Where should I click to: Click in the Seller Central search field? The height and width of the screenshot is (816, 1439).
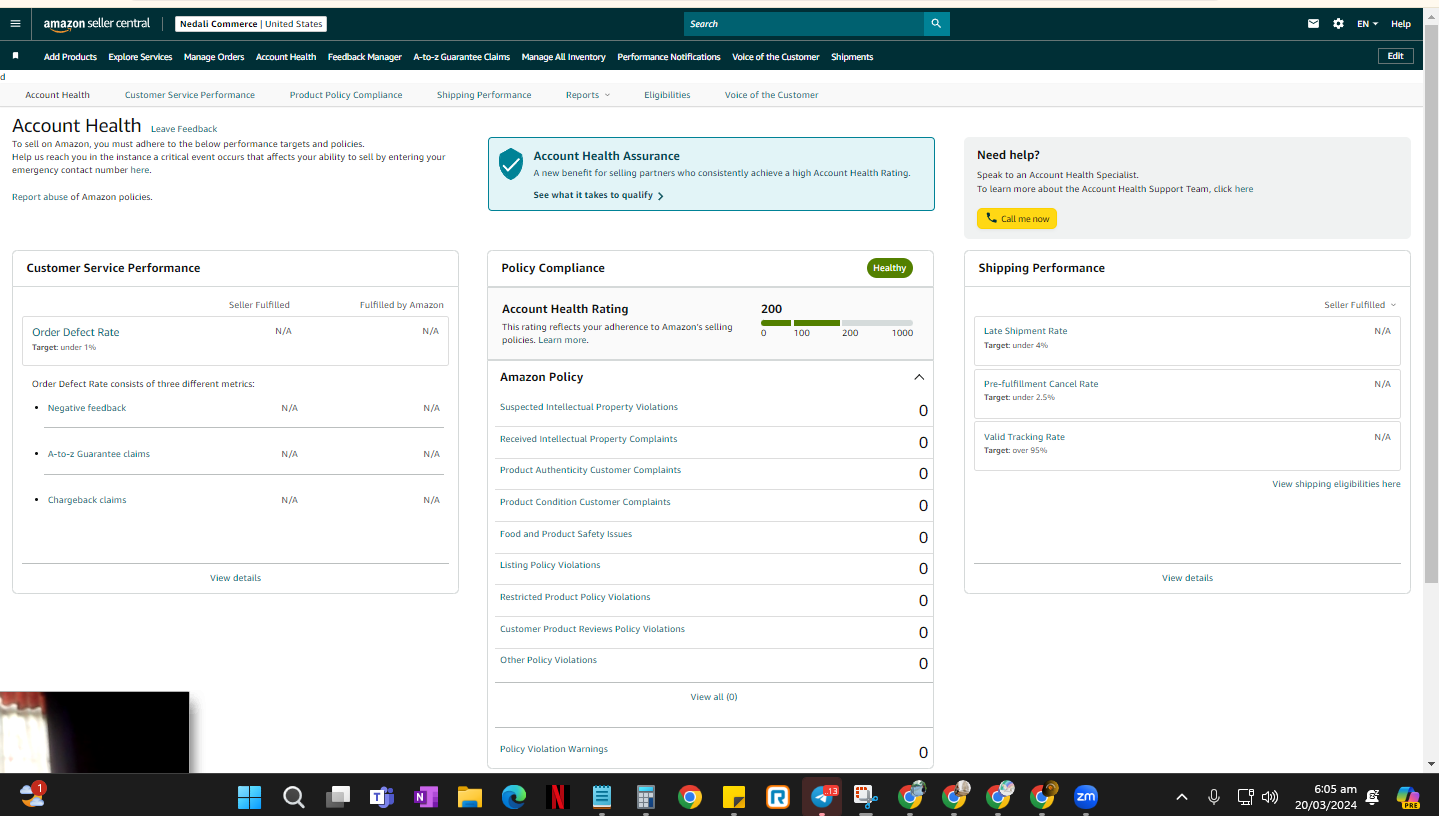[804, 24]
